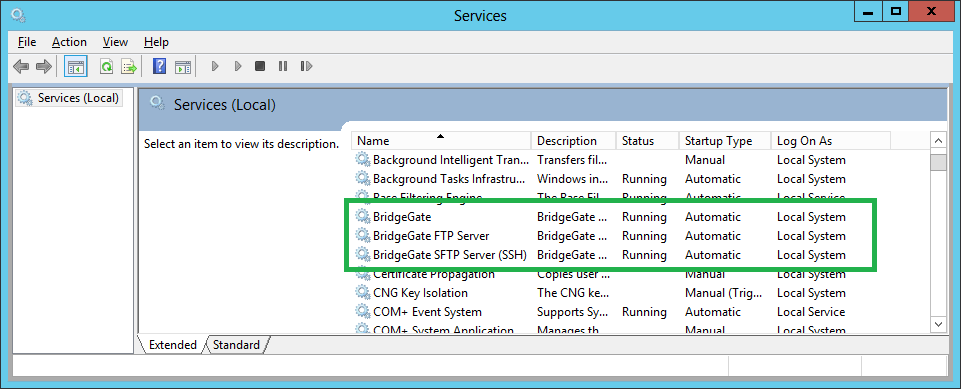Close the Services window
The image size is (961, 389).
click(932, 12)
